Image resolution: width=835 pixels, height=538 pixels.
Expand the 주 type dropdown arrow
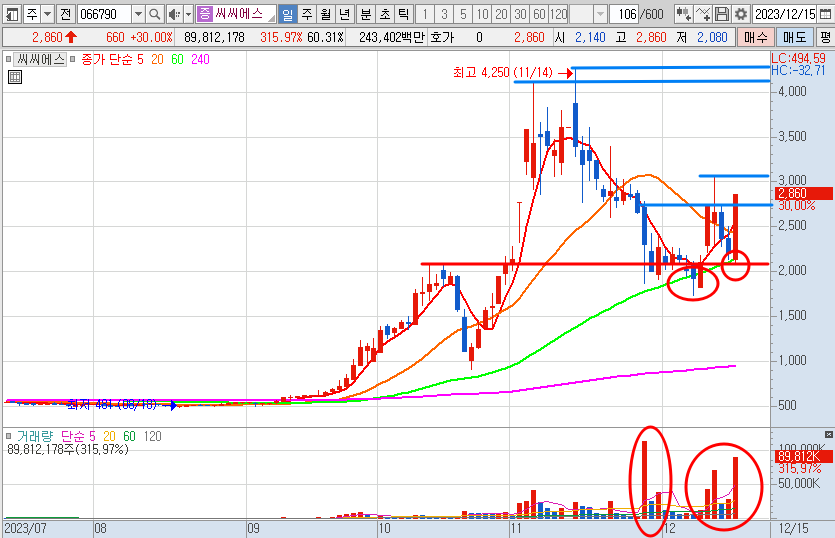[47, 14]
